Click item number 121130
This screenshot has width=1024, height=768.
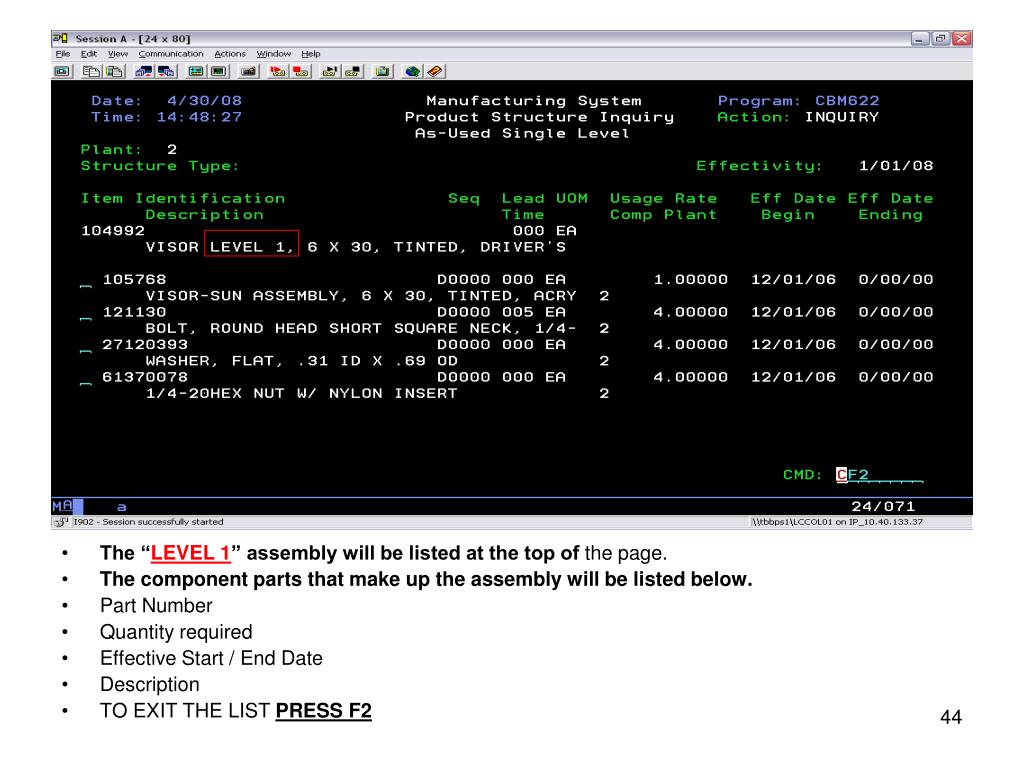pyautogui.click(x=134, y=312)
